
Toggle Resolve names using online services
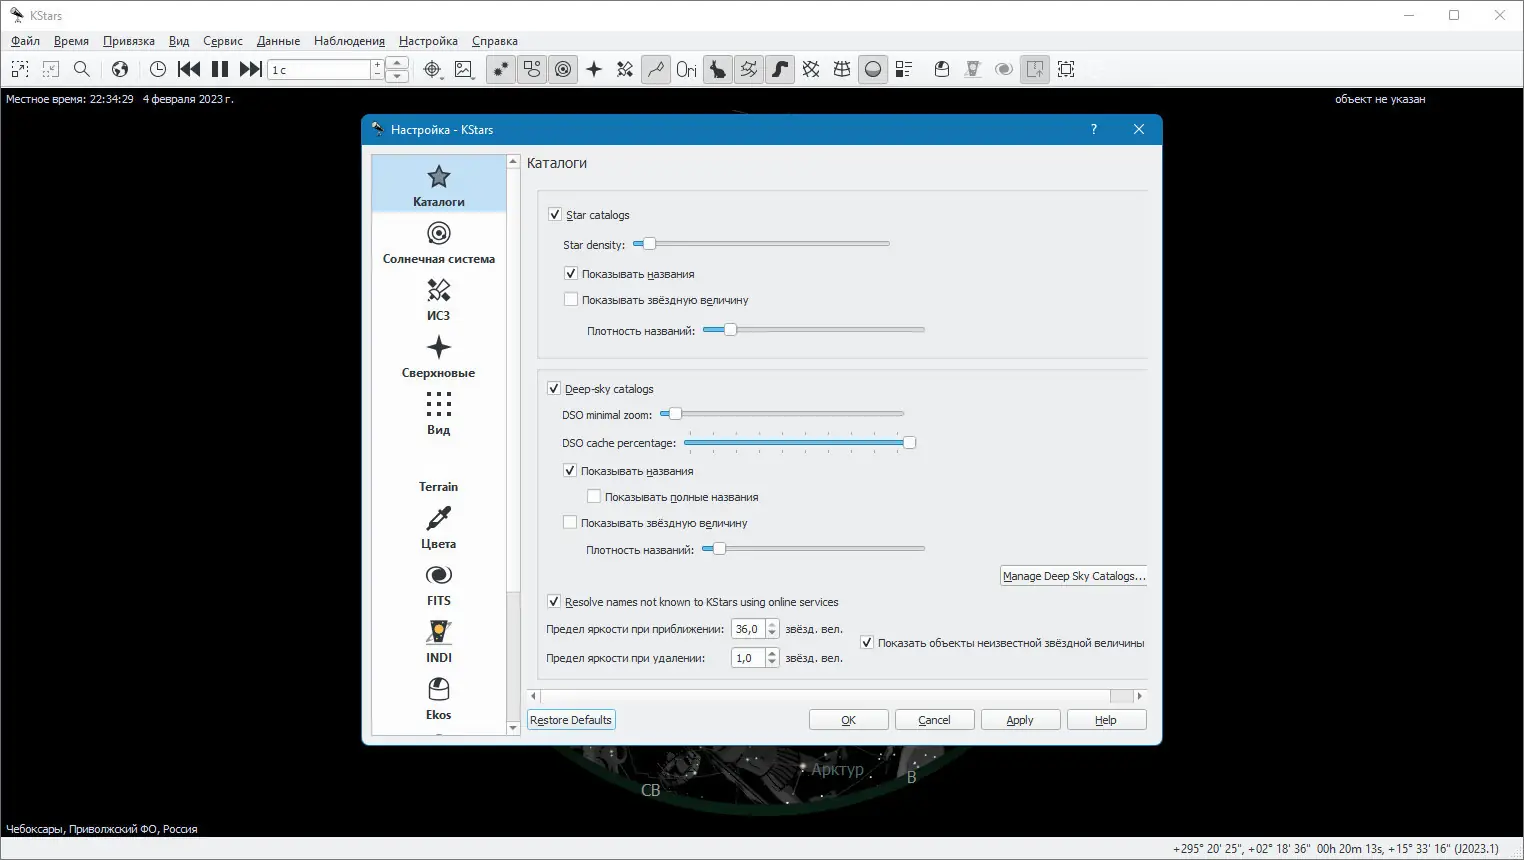[x=554, y=601]
